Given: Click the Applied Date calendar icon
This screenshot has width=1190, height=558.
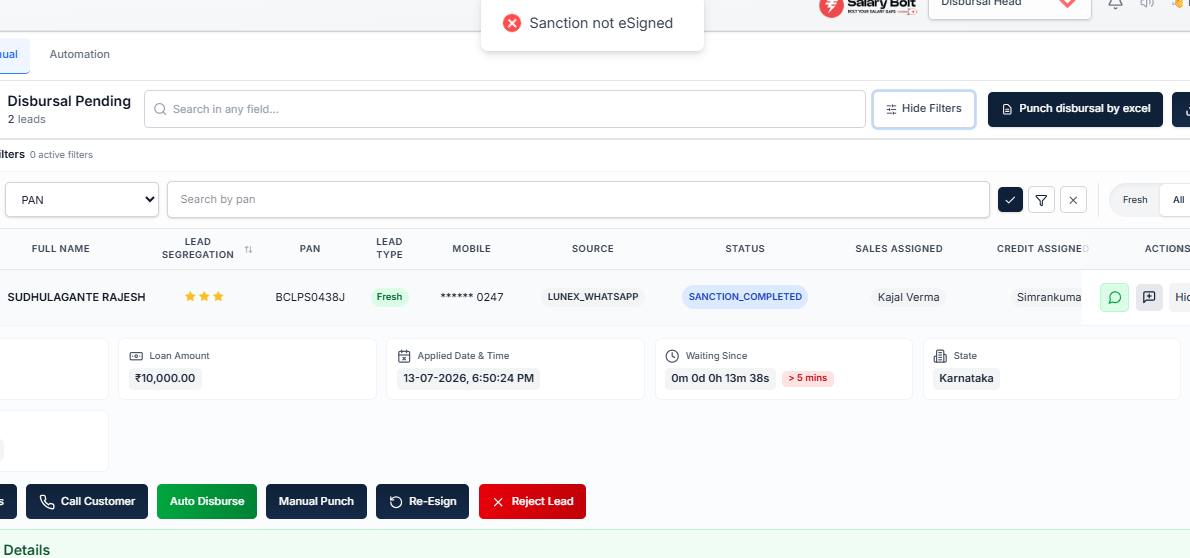Looking at the screenshot, I should (x=404, y=355).
